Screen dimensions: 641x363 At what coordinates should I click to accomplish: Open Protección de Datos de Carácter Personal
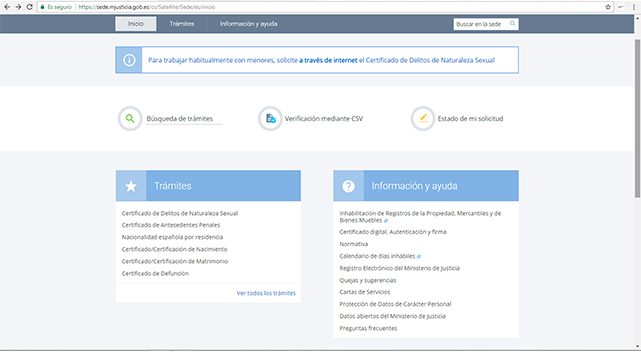(395, 304)
